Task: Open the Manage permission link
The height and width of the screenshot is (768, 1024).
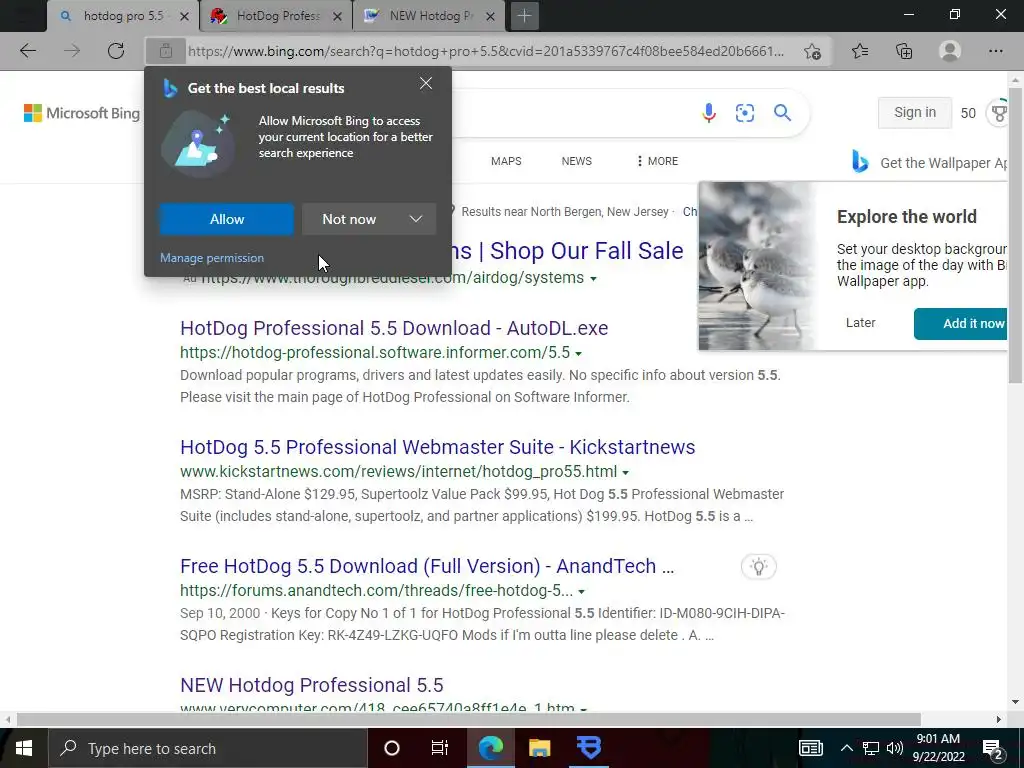Action: click(x=212, y=258)
